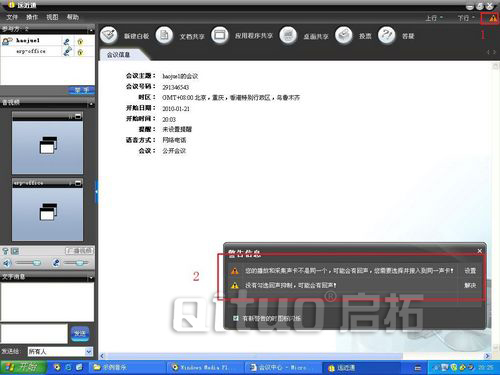
Task: Open the 发送给 recipient dropdown (所有人)
Action: (x=60, y=351)
